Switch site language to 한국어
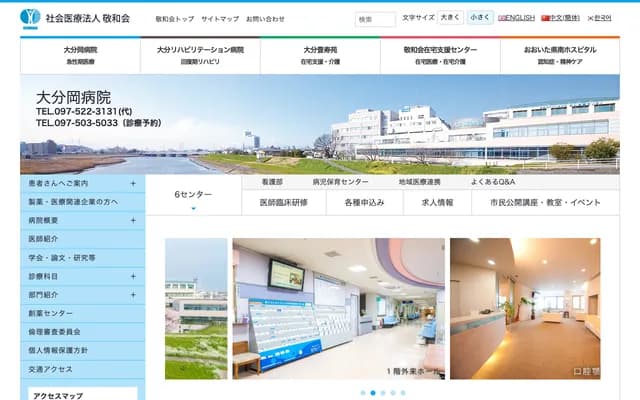 point(603,18)
